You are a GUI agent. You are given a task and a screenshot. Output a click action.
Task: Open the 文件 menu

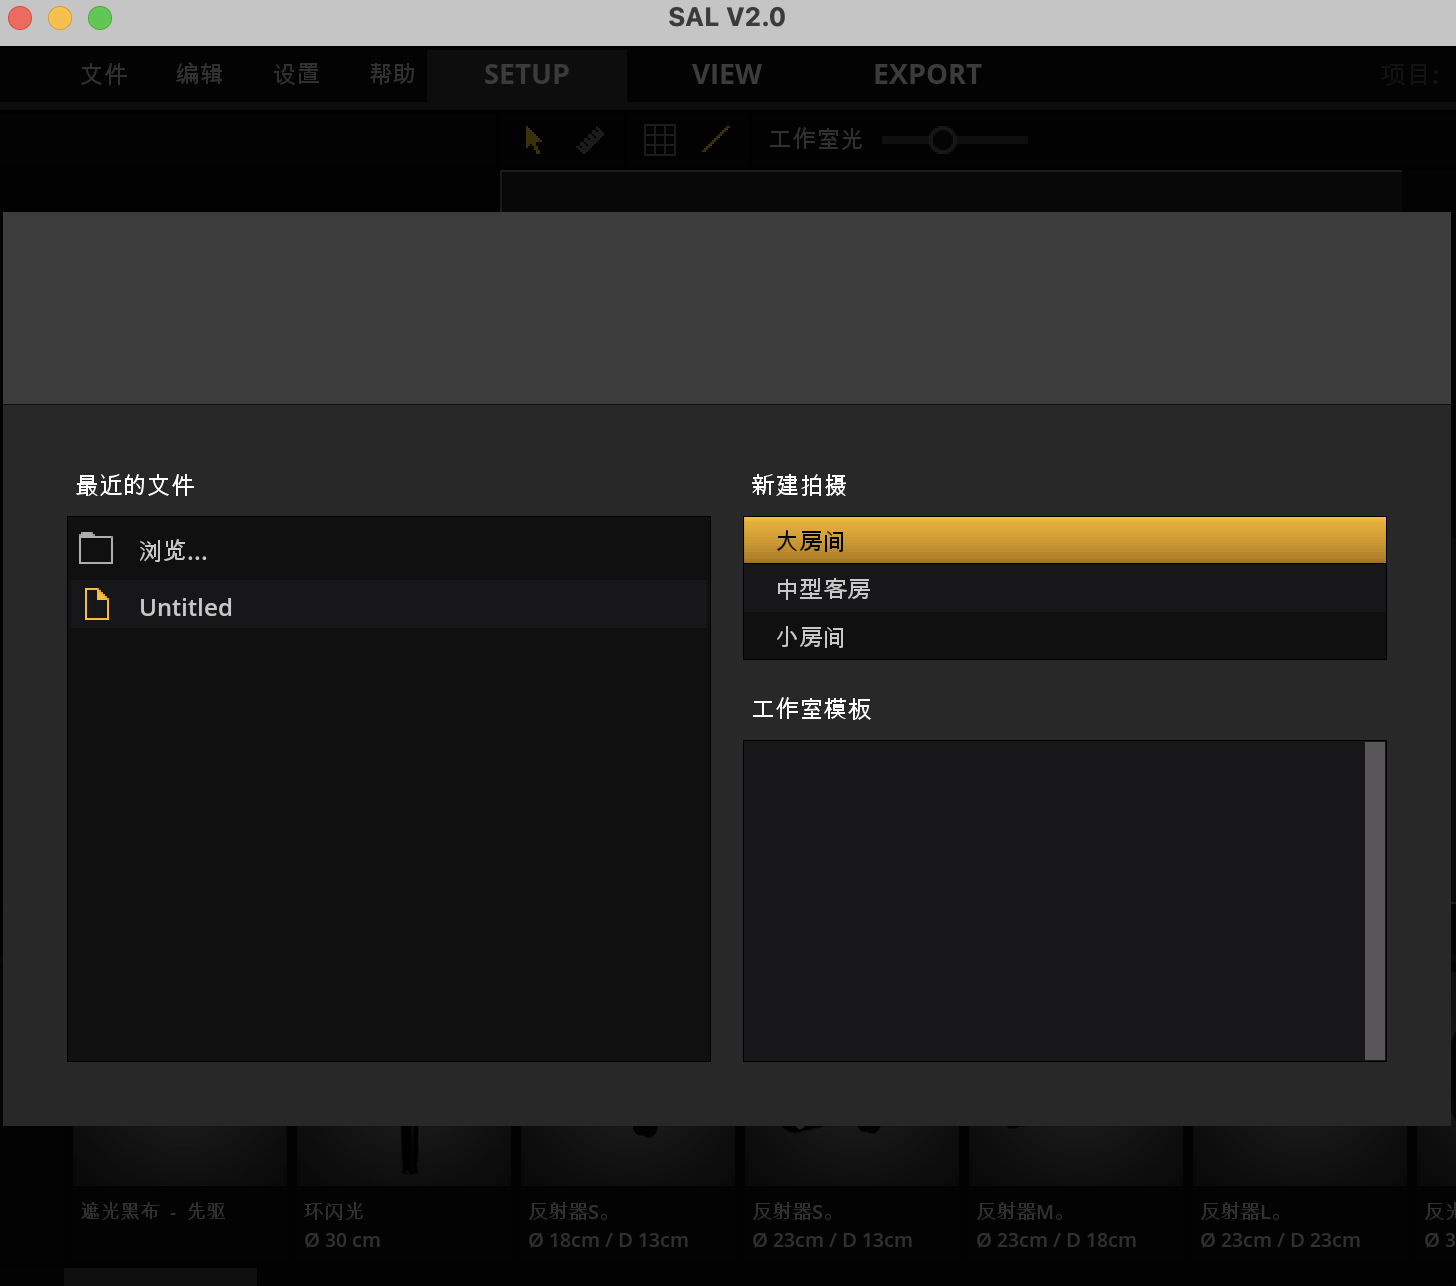tap(104, 74)
